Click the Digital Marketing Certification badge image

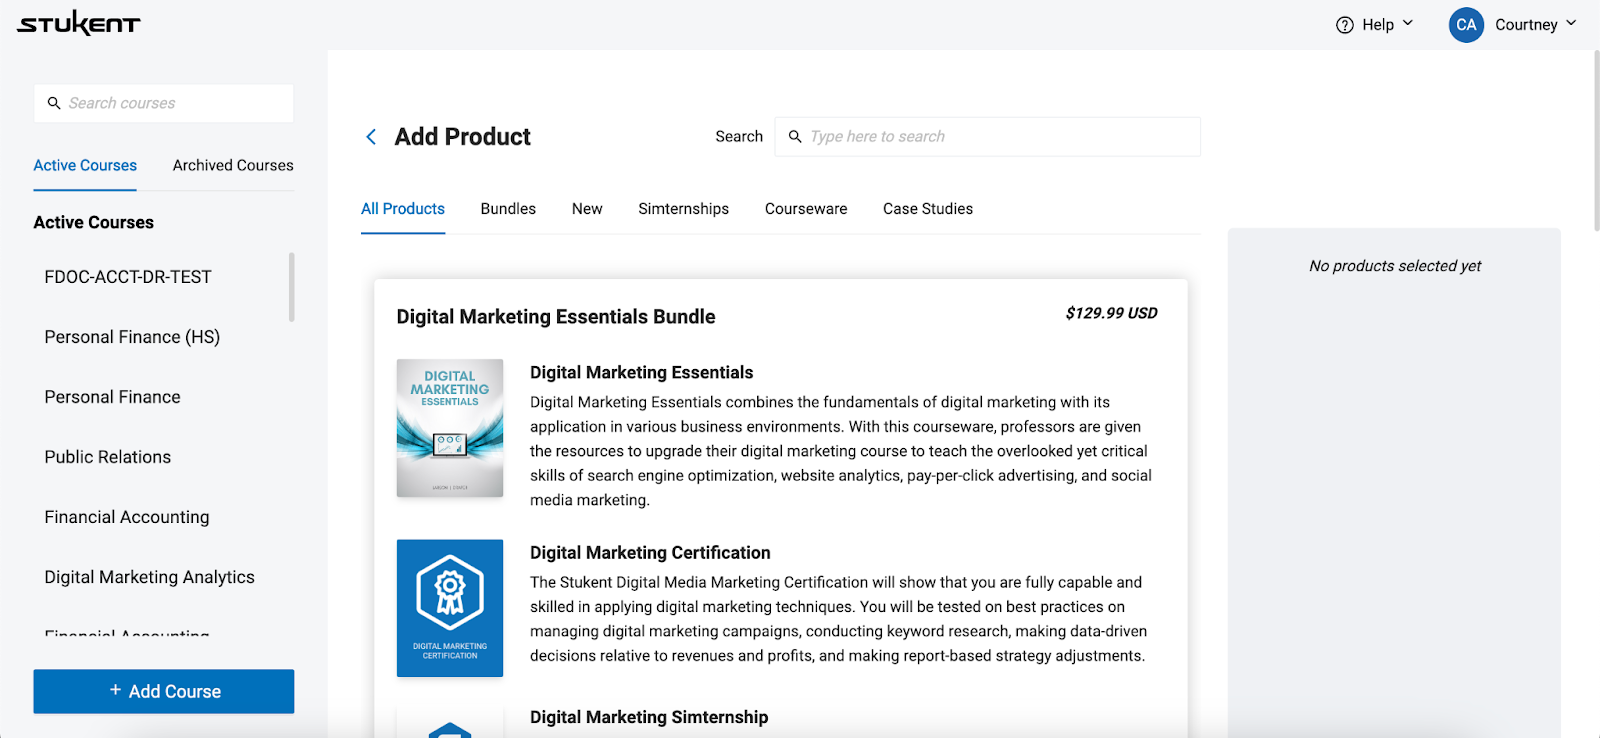[x=450, y=608]
